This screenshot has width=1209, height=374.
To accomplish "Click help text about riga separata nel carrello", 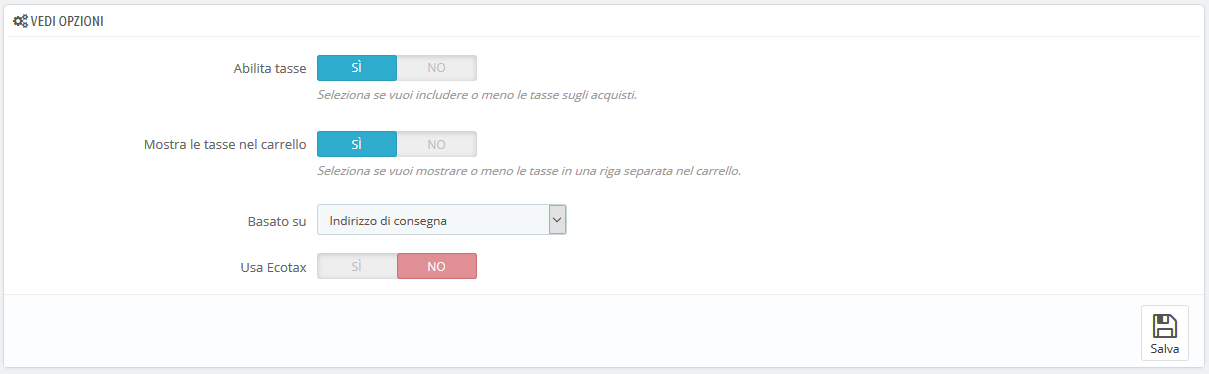I will pos(529,171).
